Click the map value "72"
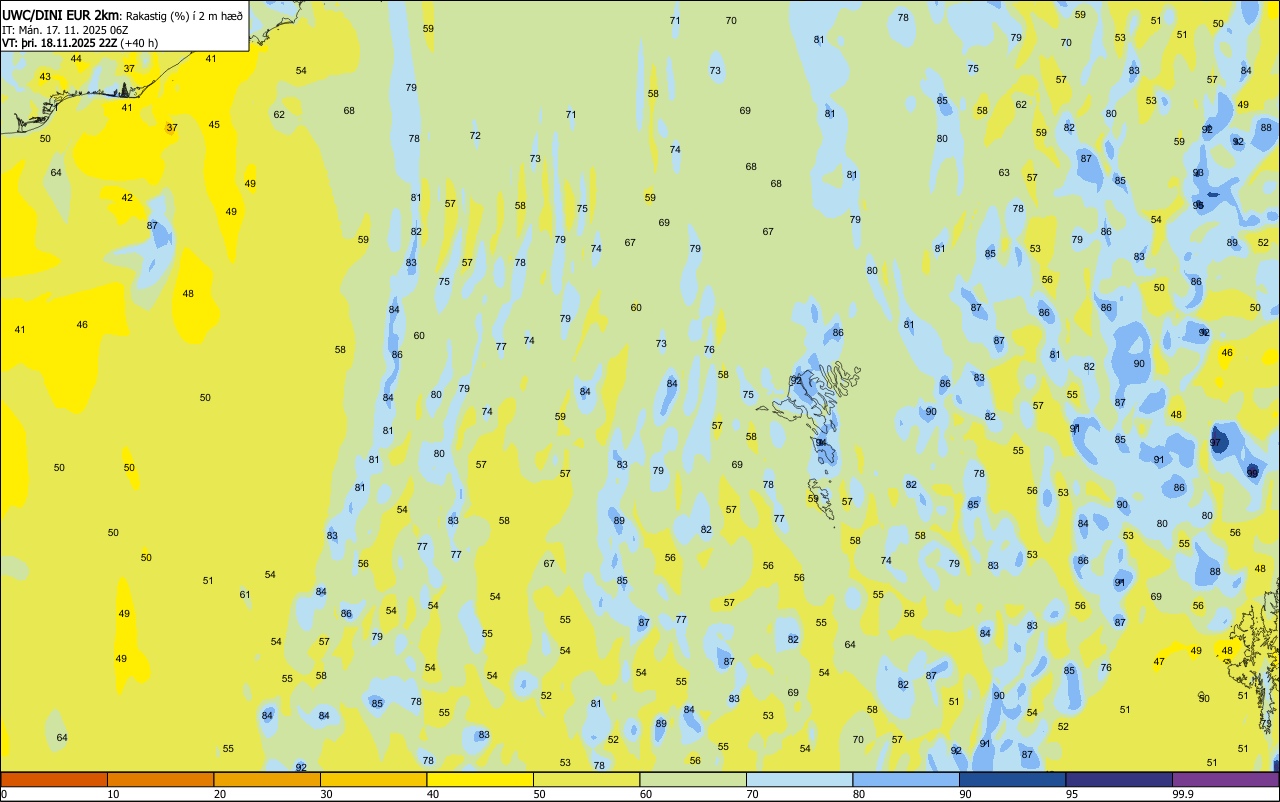This screenshot has height=802, width=1280. 475,136
